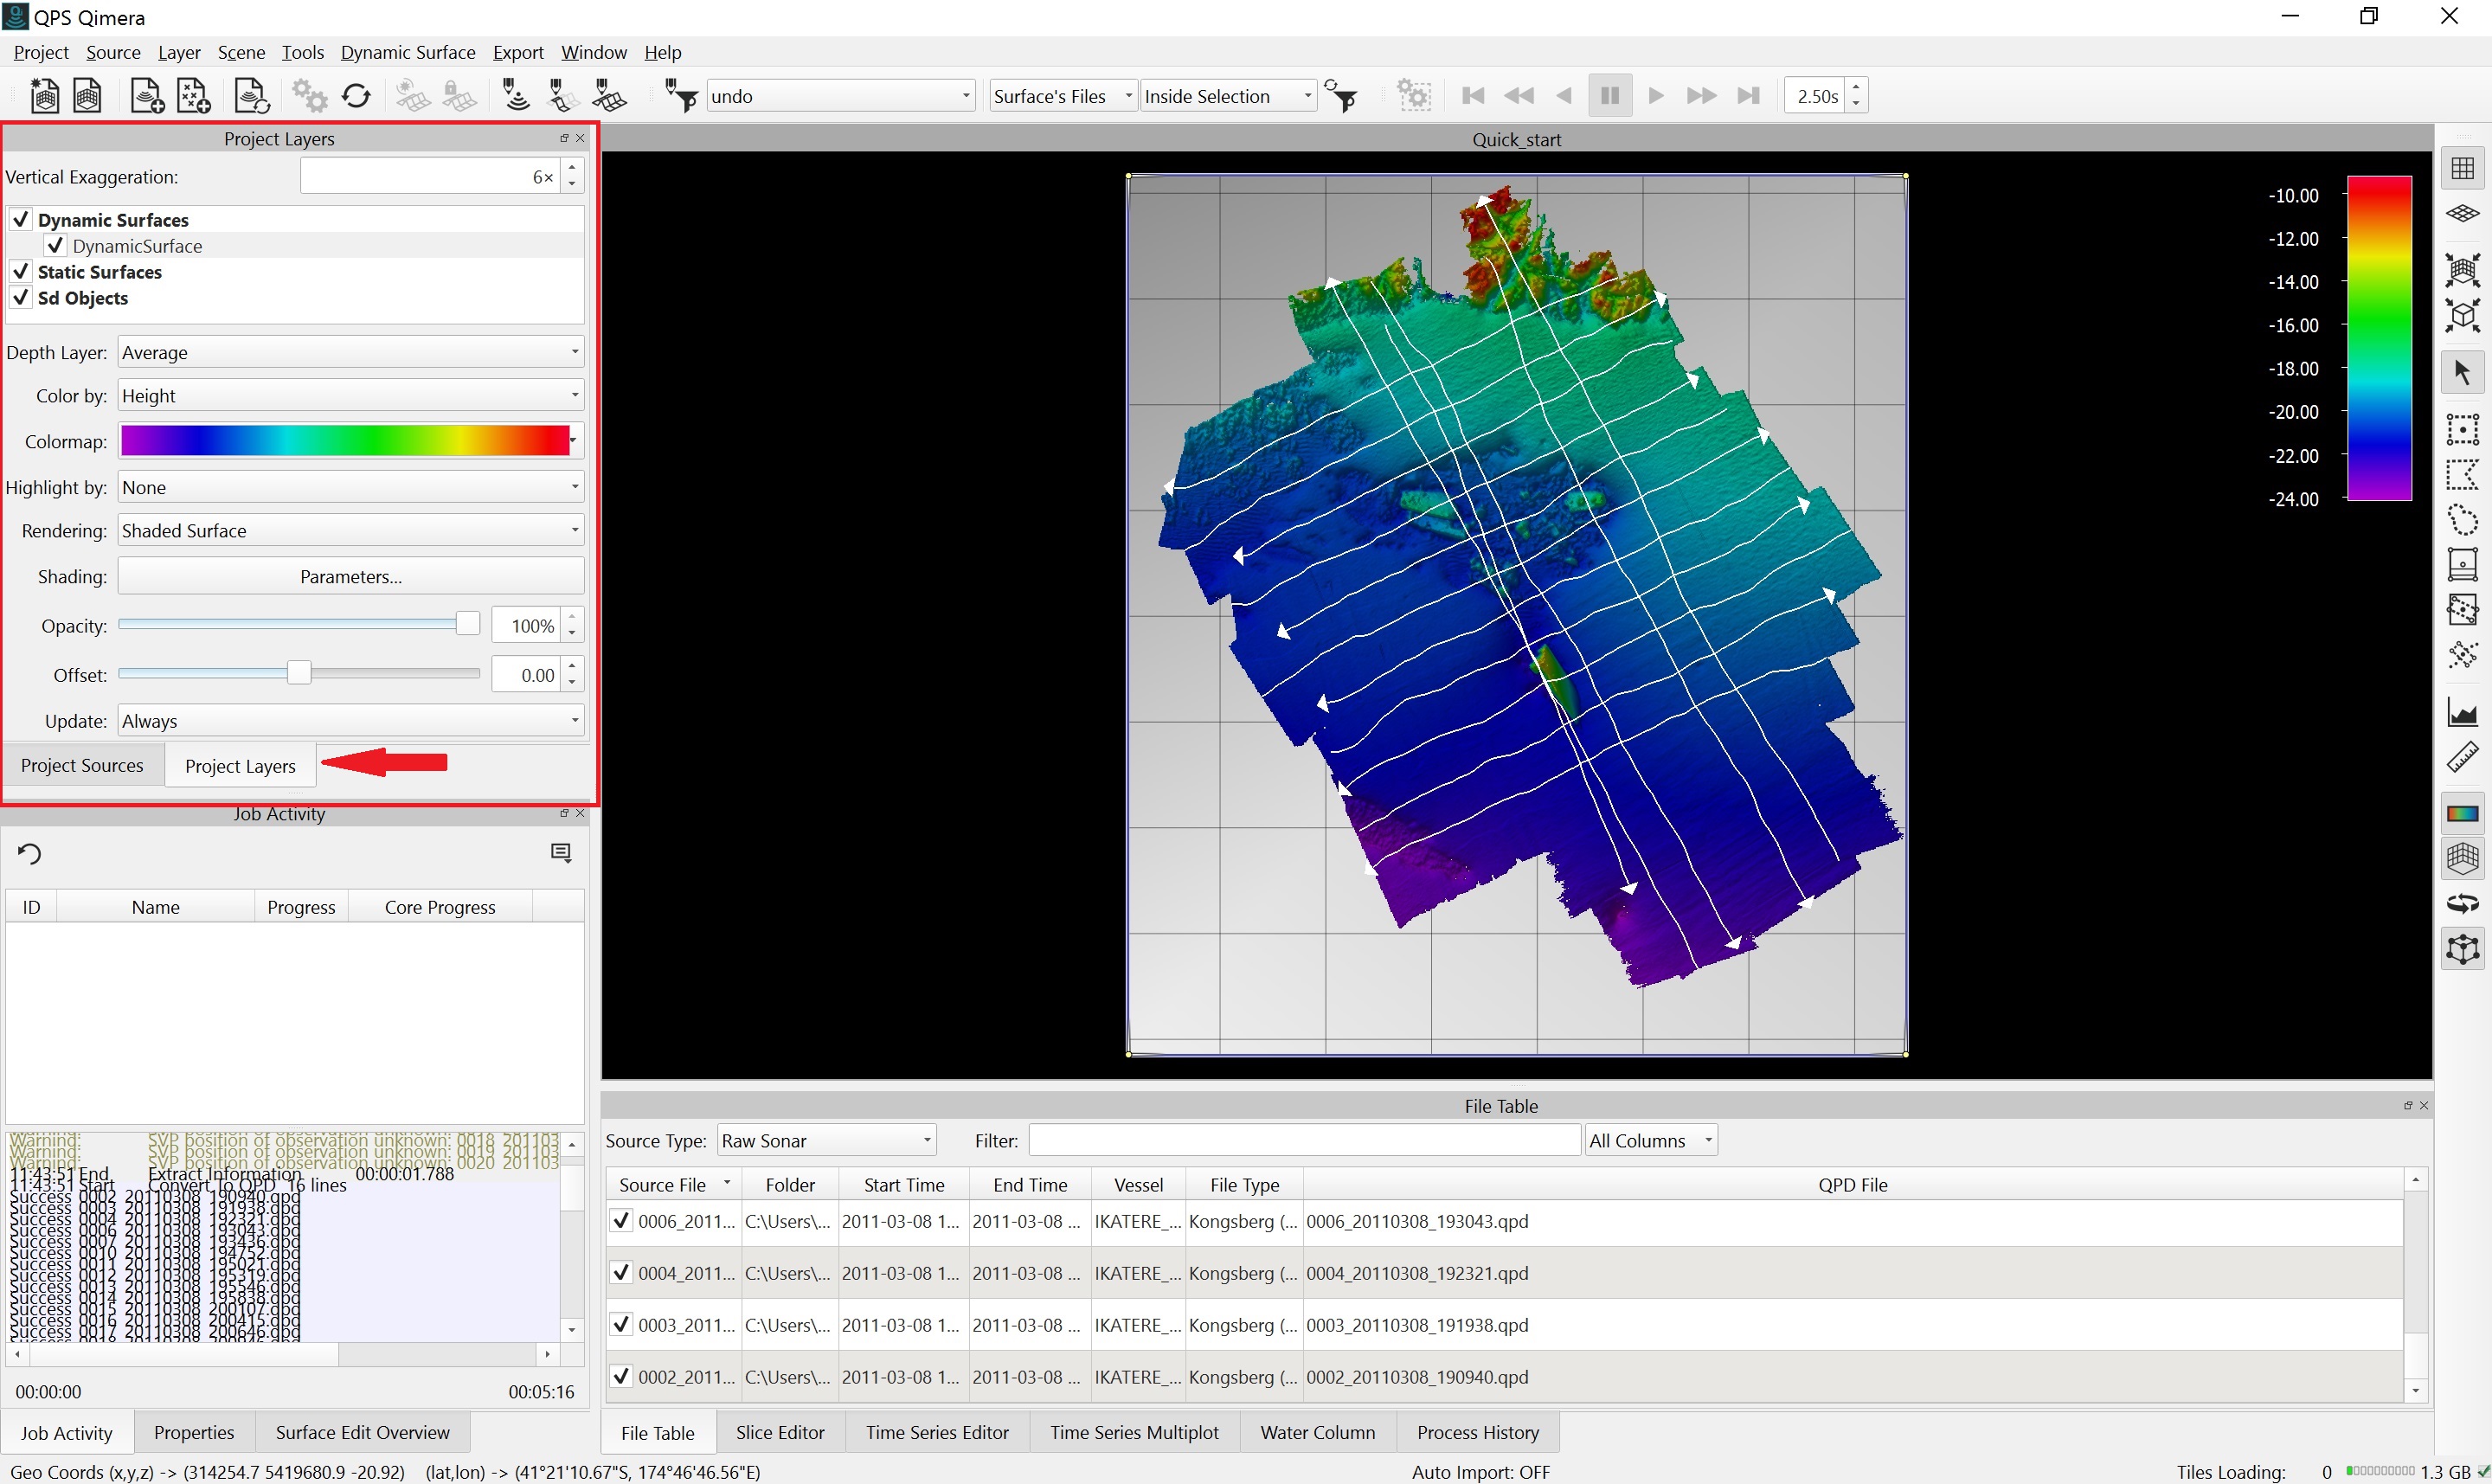
Task: Select the arrow pointer tool
Action: 2462,372
